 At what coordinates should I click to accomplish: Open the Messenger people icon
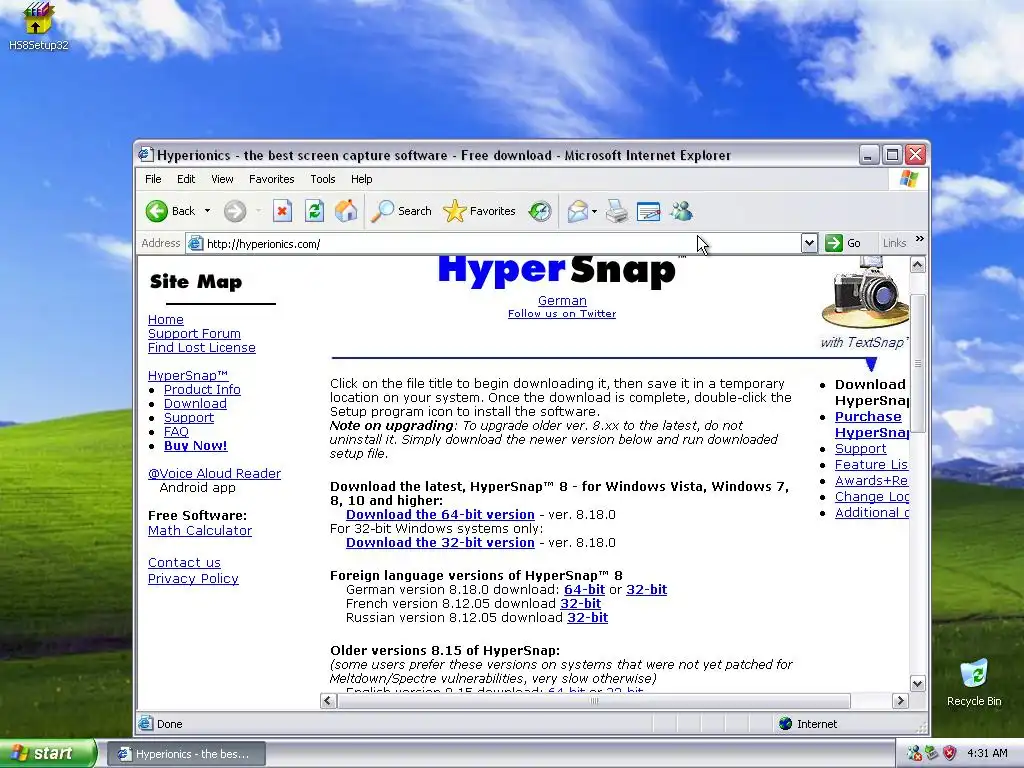[x=681, y=211]
